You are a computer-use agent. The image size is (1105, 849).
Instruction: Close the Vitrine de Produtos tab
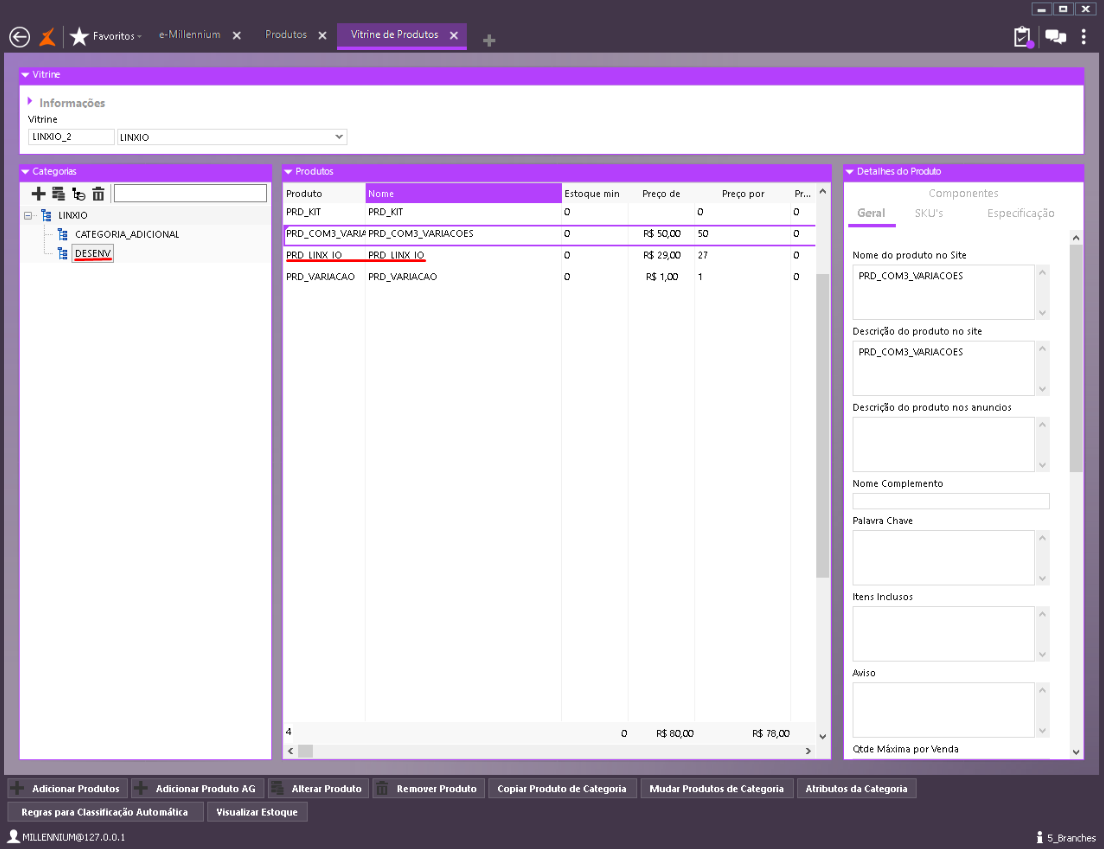[x=454, y=35]
